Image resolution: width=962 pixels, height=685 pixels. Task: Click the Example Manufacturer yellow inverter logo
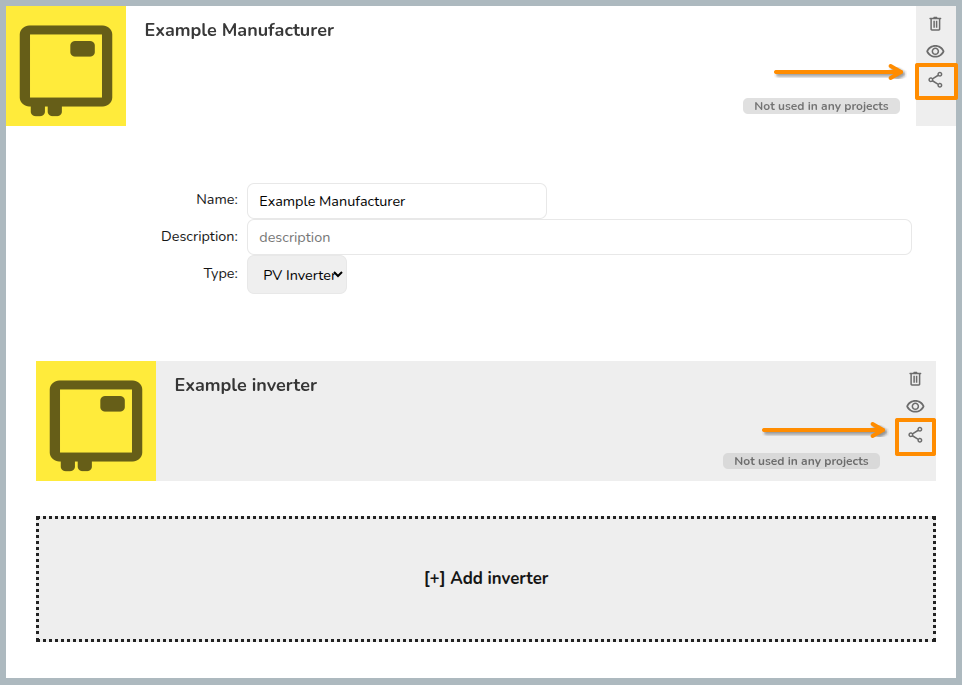click(66, 66)
